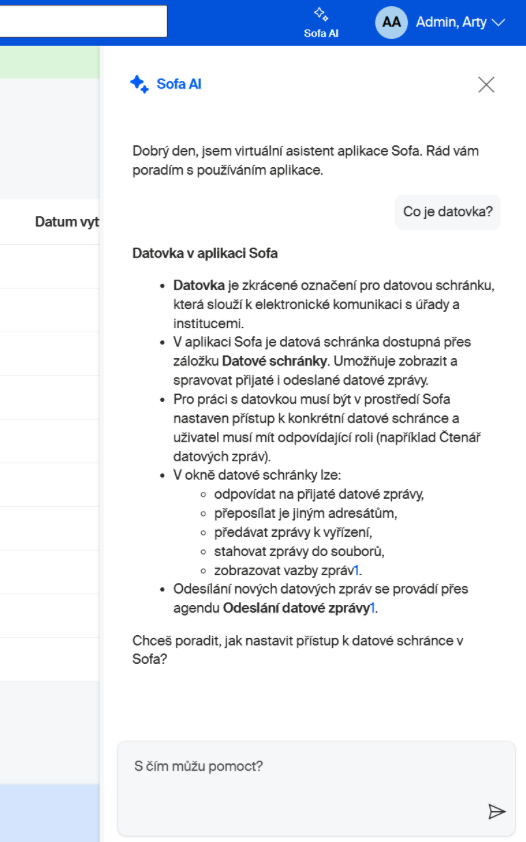Click the bold 'Odeslání datové zprávy' text
The image size is (526, 842).
(296, 608)
